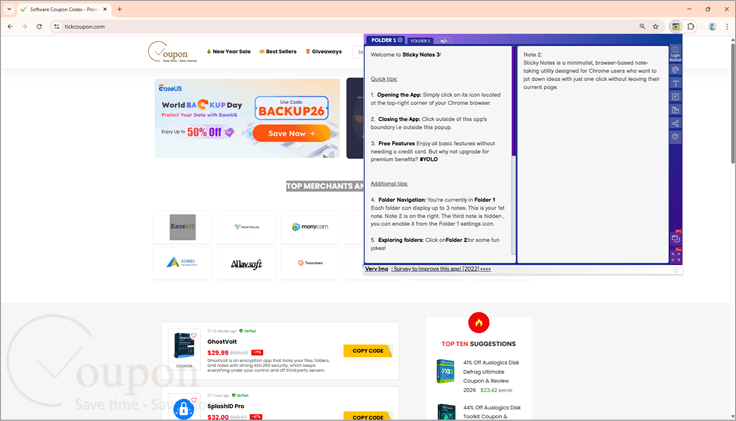Open a new browser tab
The image size is (736, 421).
click(120, 9)
